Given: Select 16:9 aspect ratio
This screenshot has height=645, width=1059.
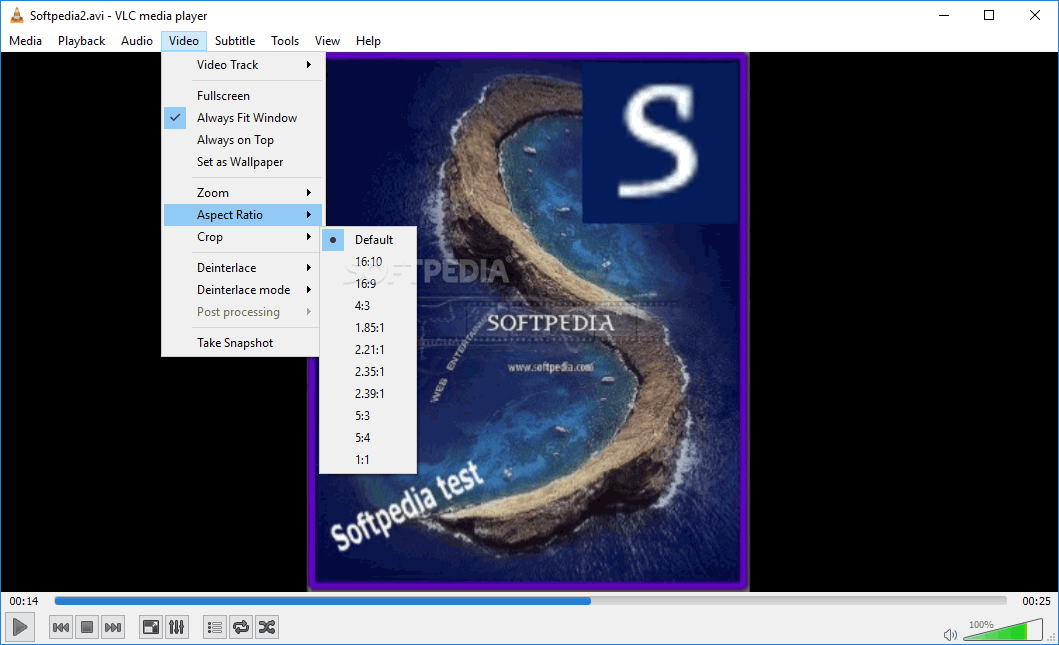Looking at the screenshot, I should pos(368,284).
